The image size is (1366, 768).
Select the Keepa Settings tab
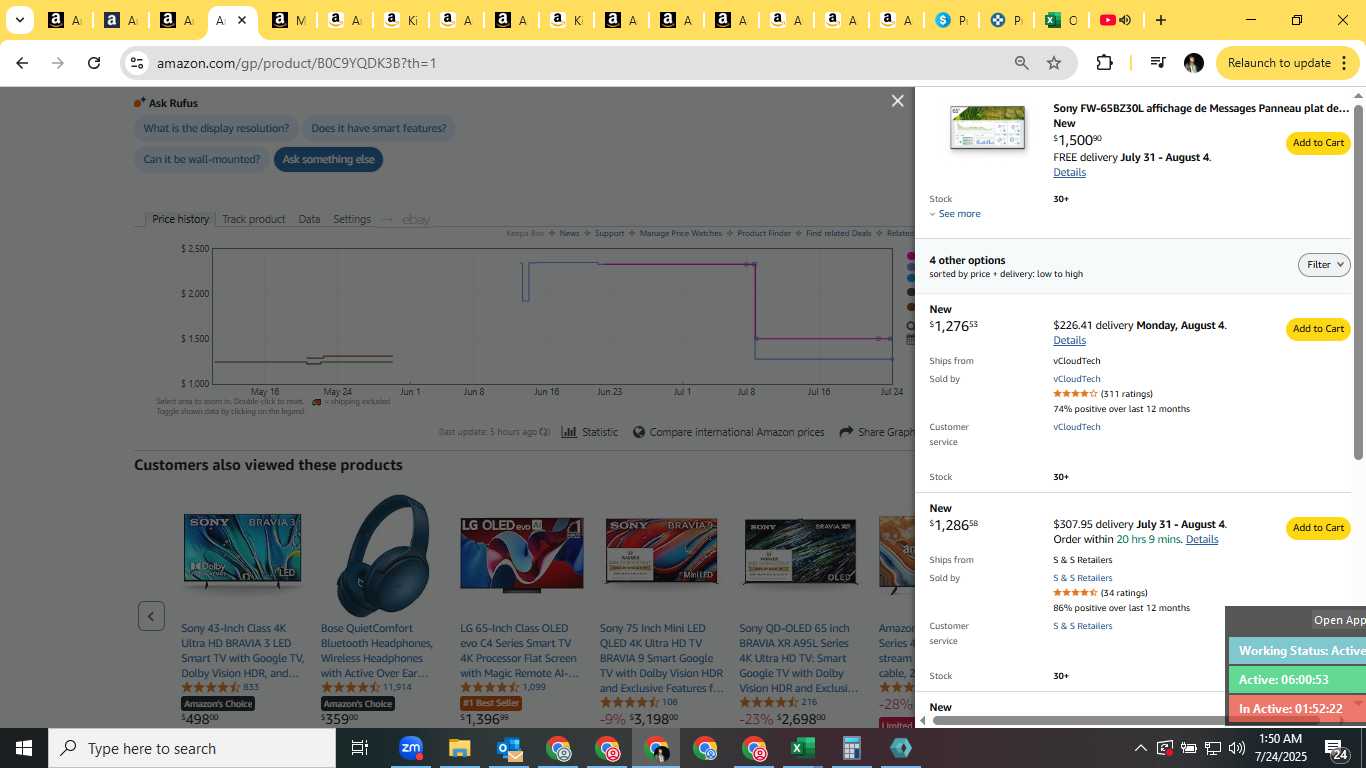(x=352, y=219)
